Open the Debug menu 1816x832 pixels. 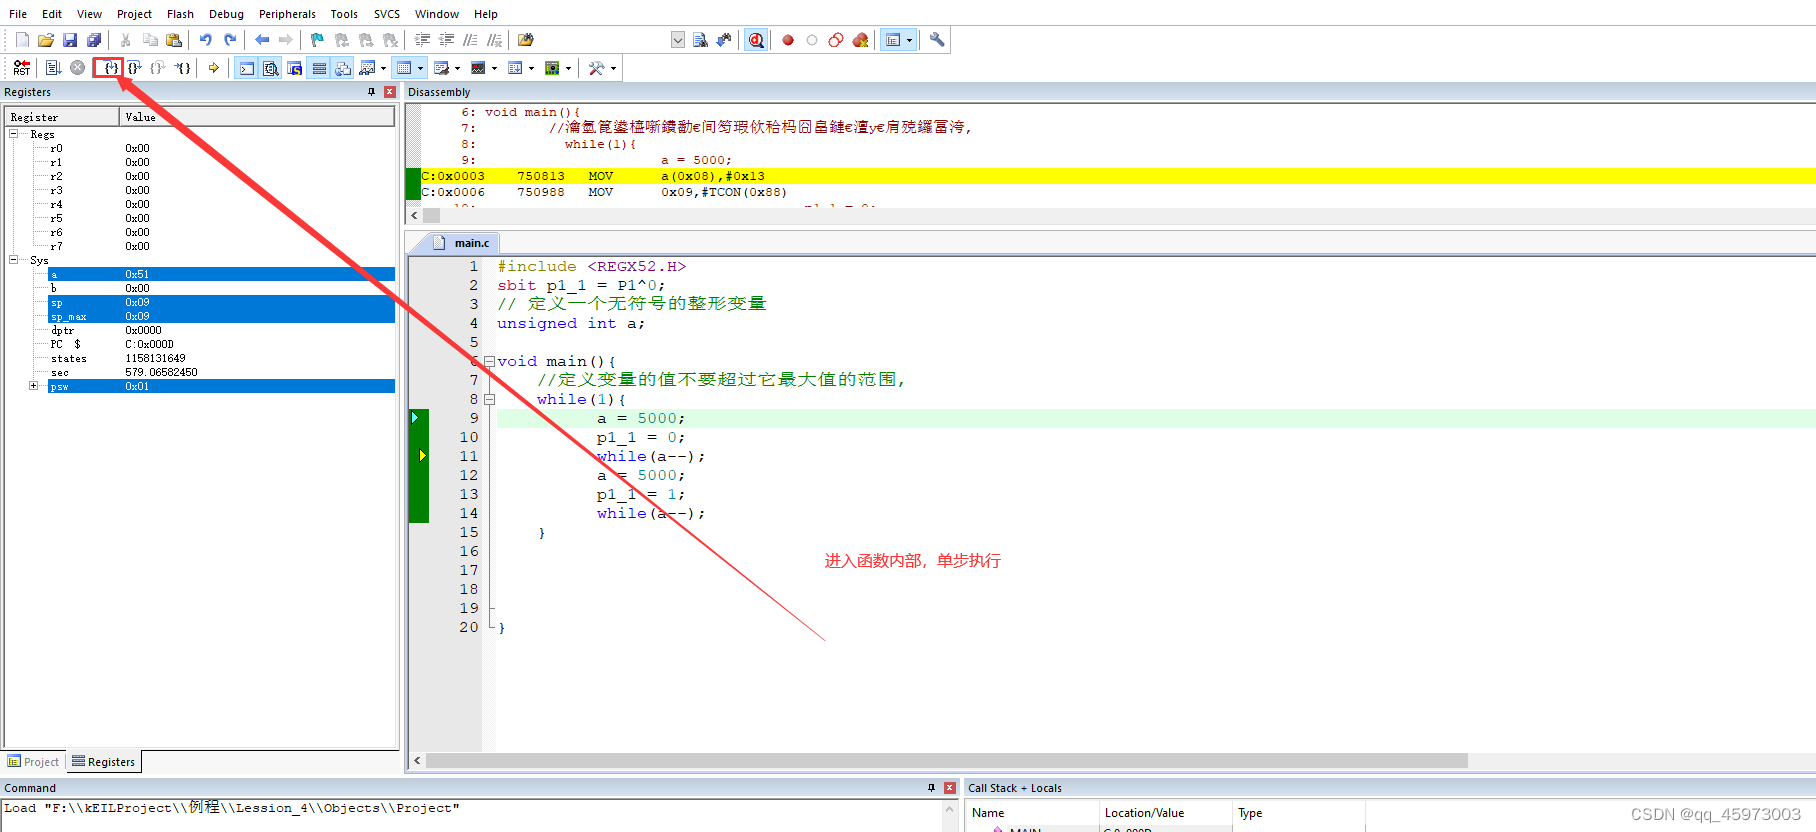[x=226, y=14]
